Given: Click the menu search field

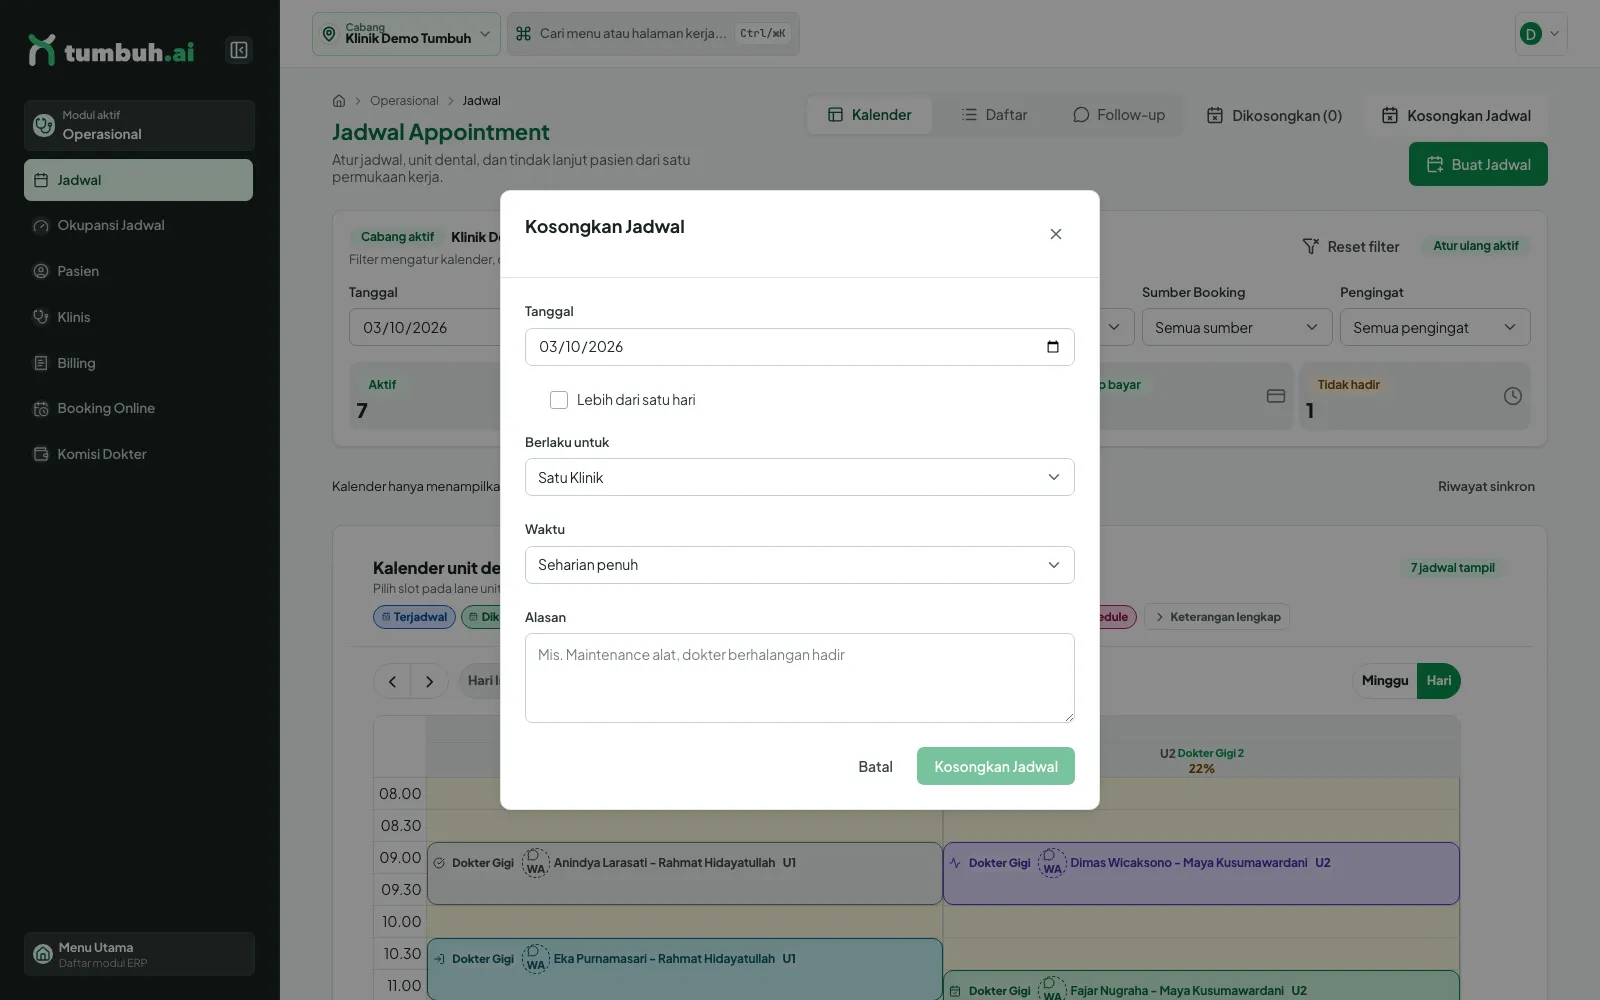Looking at the screenshot, I should 653,34.
